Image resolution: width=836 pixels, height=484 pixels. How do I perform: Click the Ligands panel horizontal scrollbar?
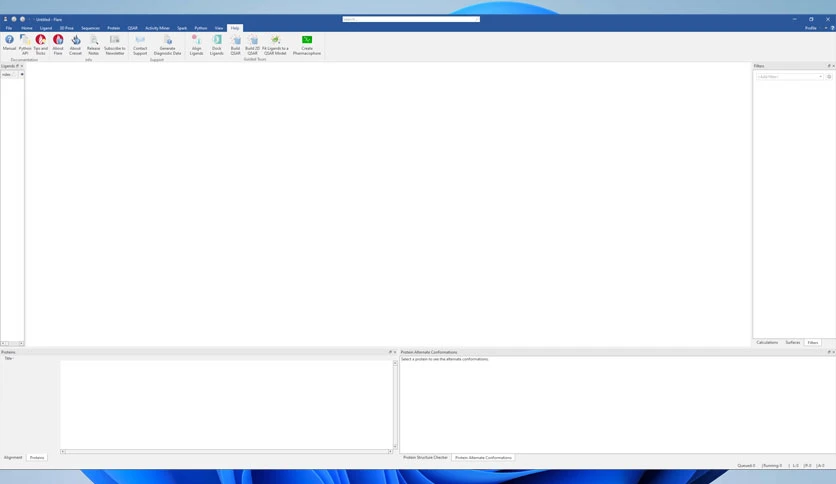(12, 343)
